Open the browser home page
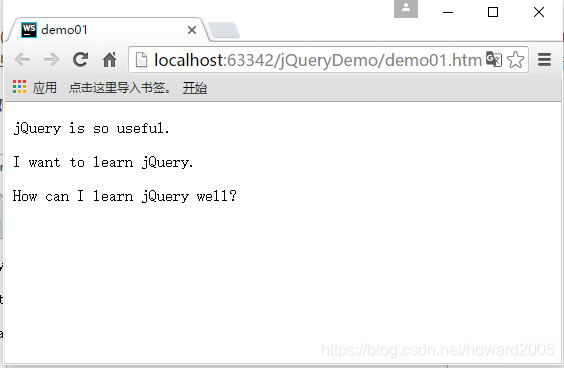Viewport: 564px width, 368px height. (109, 59)
